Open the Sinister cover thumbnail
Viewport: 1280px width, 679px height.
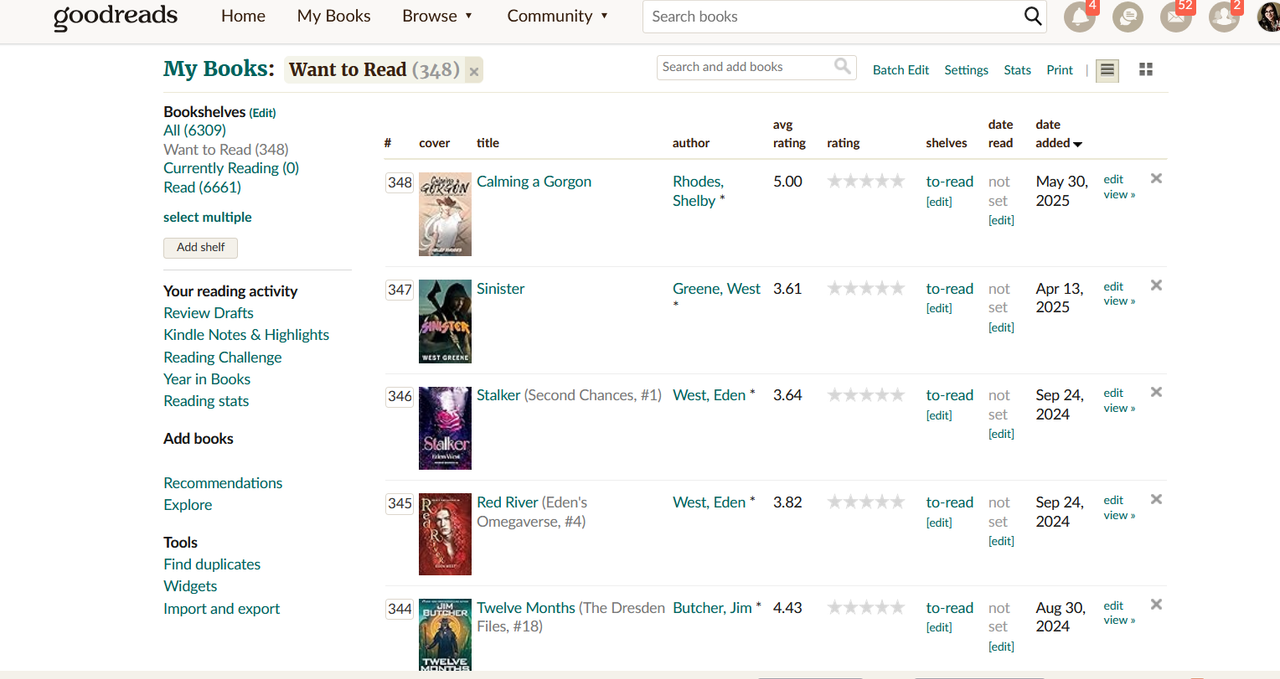coord(445,321)
